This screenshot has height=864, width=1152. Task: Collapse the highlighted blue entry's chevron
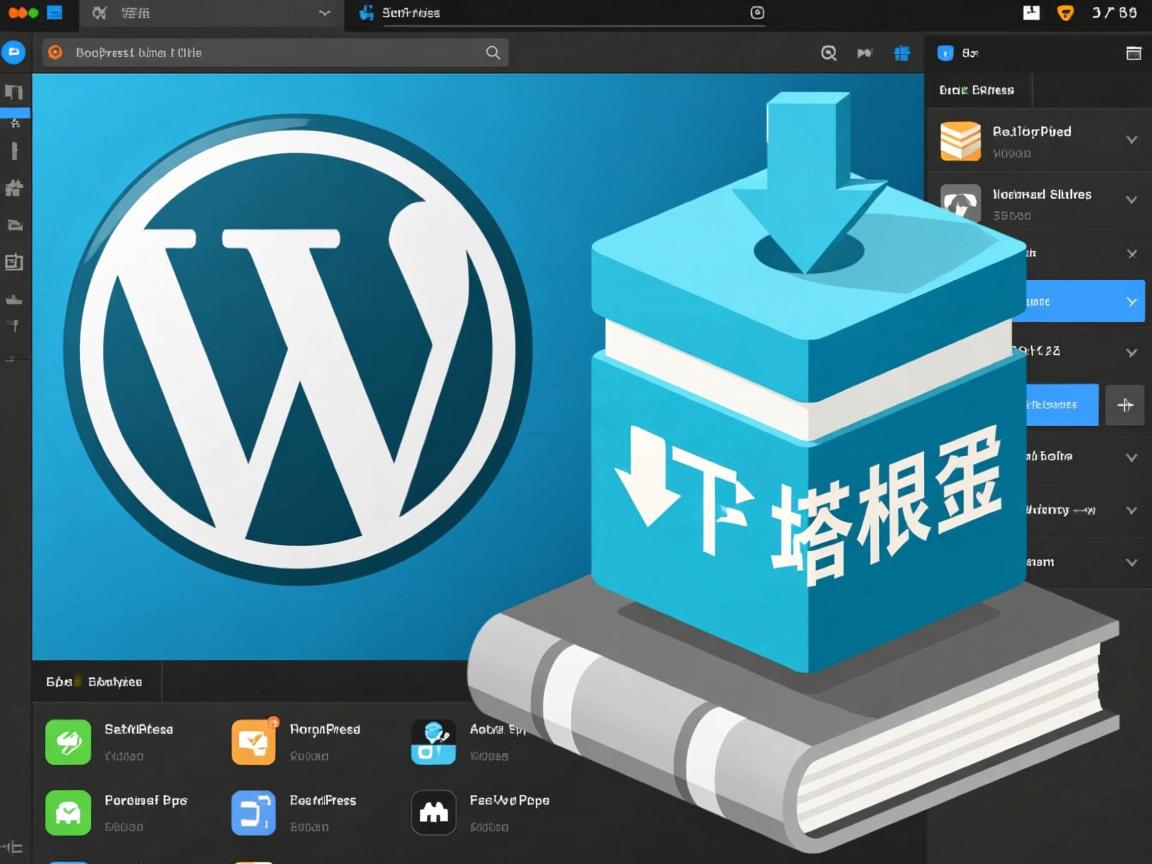click(x=1130, y=300)
